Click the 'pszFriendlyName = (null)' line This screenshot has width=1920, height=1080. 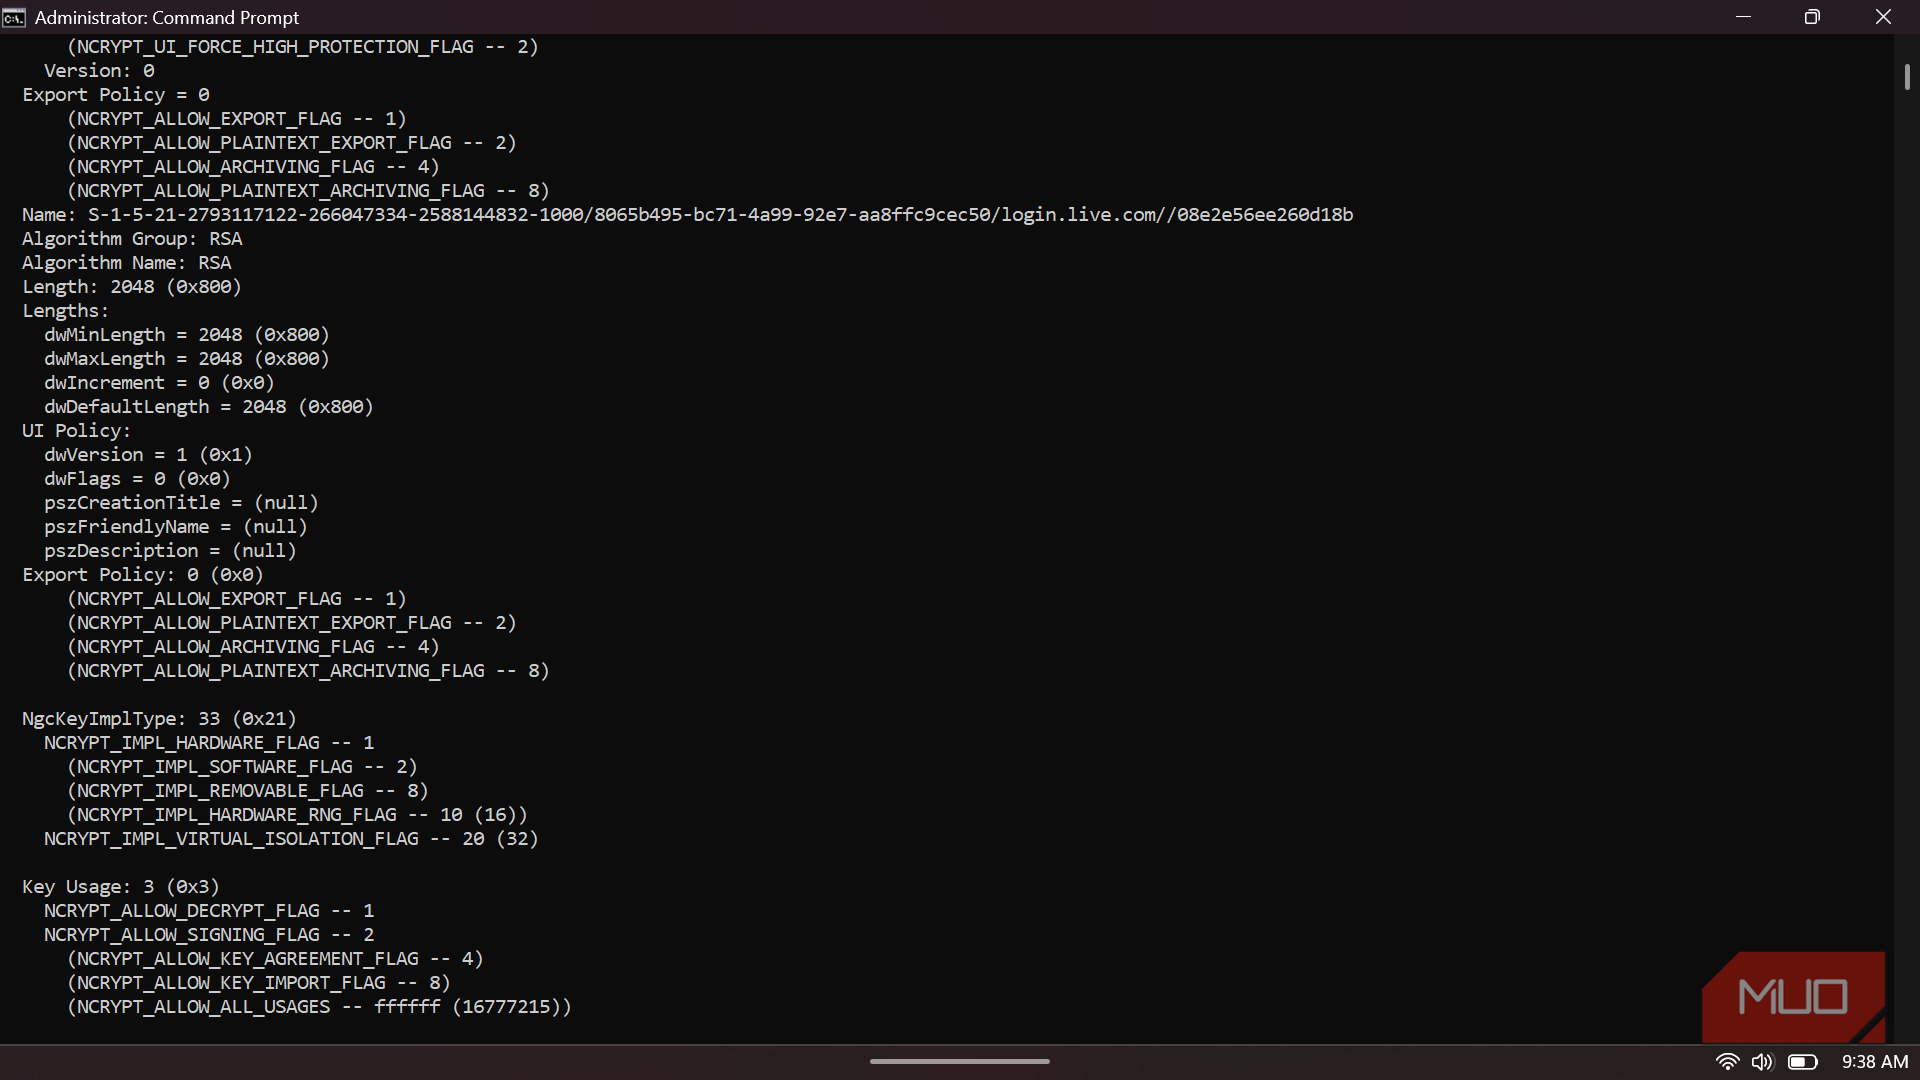[176, 527]
